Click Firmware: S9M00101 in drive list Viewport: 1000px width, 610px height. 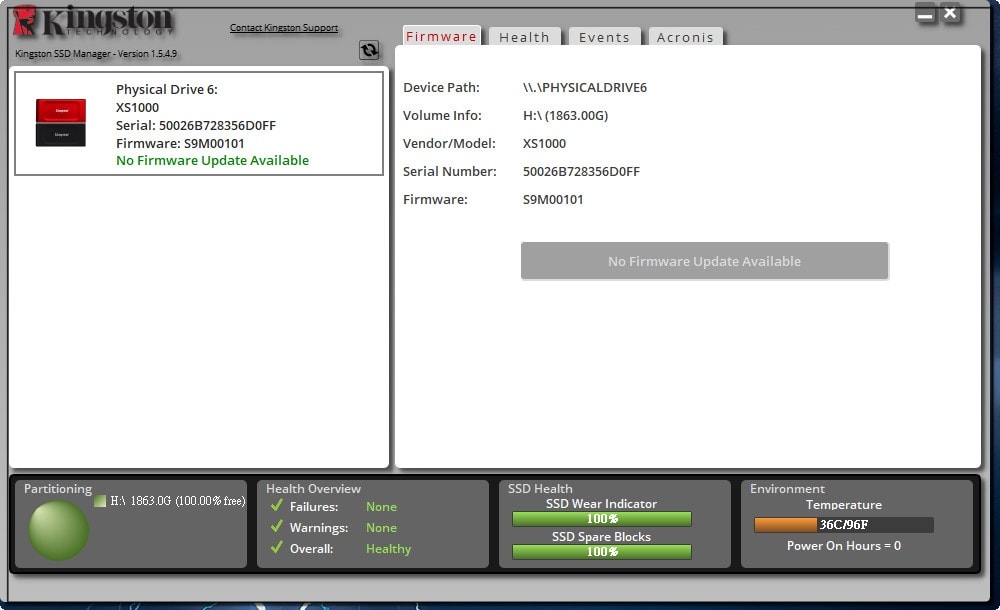coord(180,143)
